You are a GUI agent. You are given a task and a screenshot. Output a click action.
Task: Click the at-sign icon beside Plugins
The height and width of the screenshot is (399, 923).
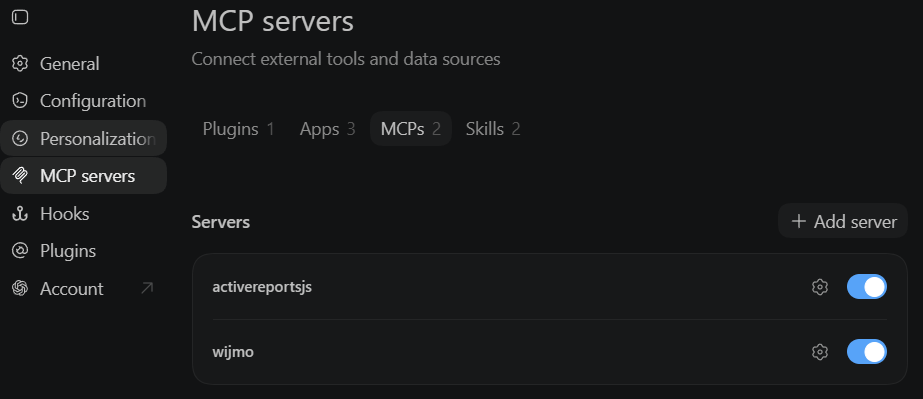pyautogui.click(x=20, y=251)
